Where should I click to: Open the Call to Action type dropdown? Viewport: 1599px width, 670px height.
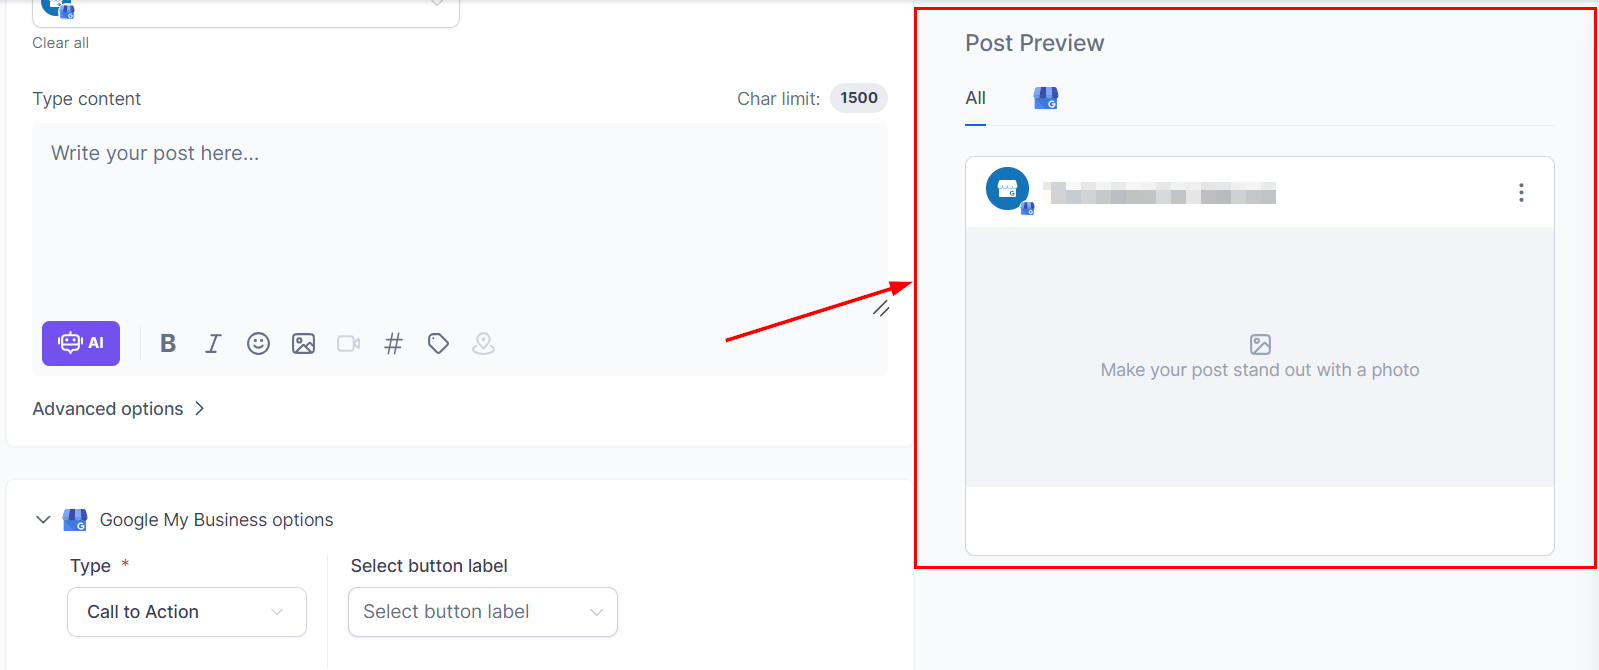point(187,612)
